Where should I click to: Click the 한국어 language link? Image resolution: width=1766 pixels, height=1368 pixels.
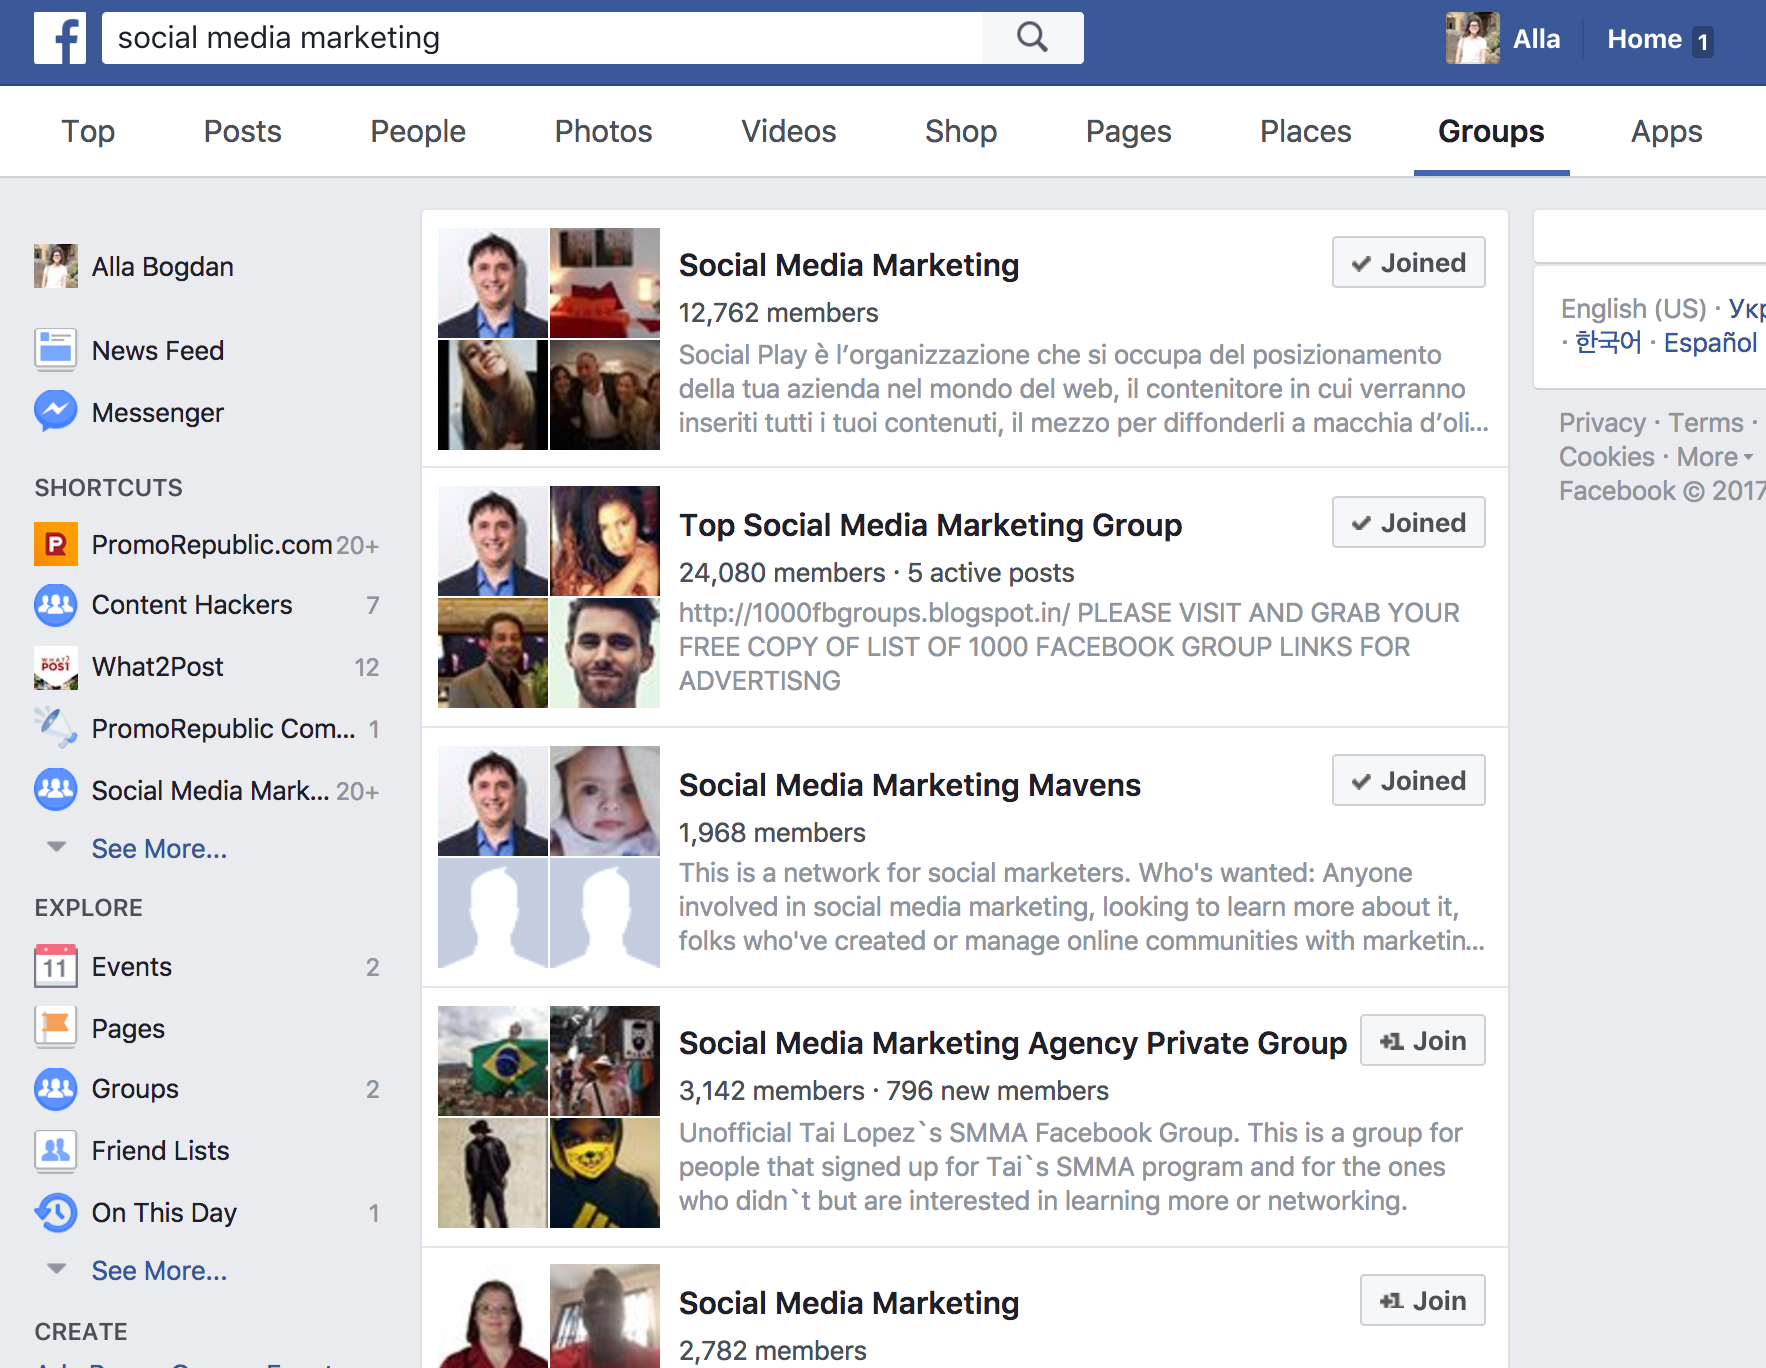click(1608, 343)
